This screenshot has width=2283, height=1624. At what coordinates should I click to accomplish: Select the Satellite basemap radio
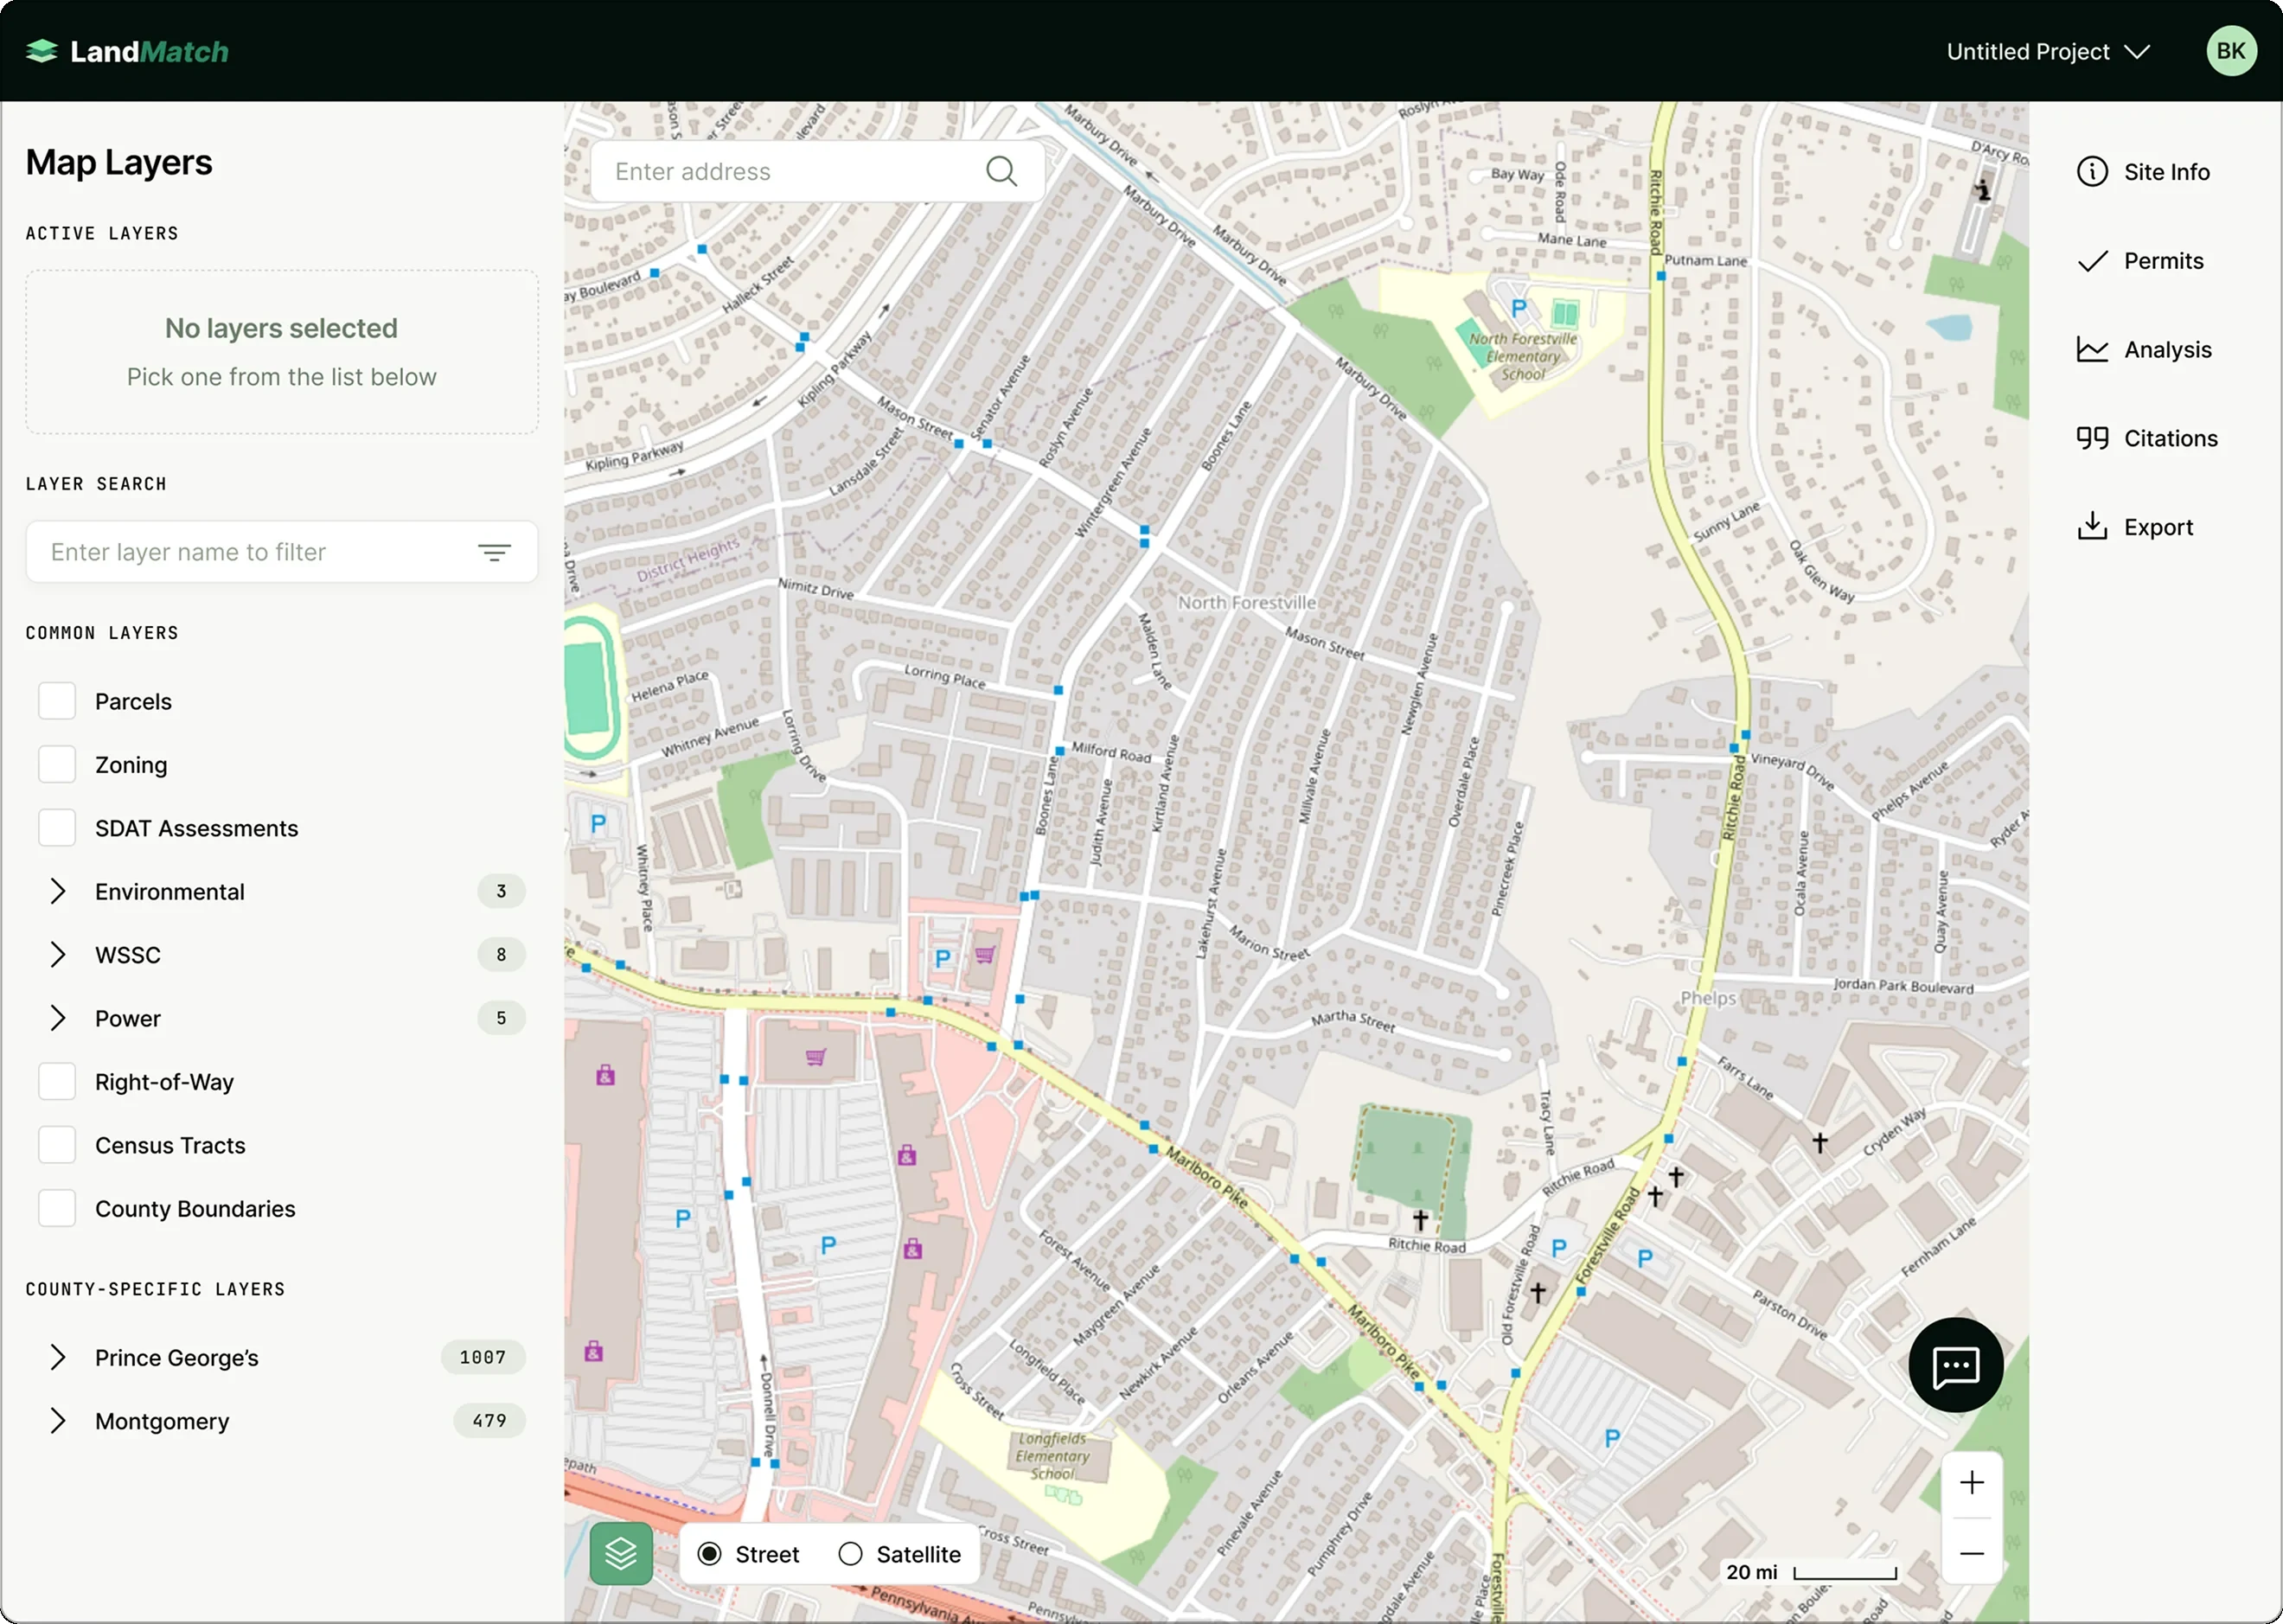[850, 1554]
